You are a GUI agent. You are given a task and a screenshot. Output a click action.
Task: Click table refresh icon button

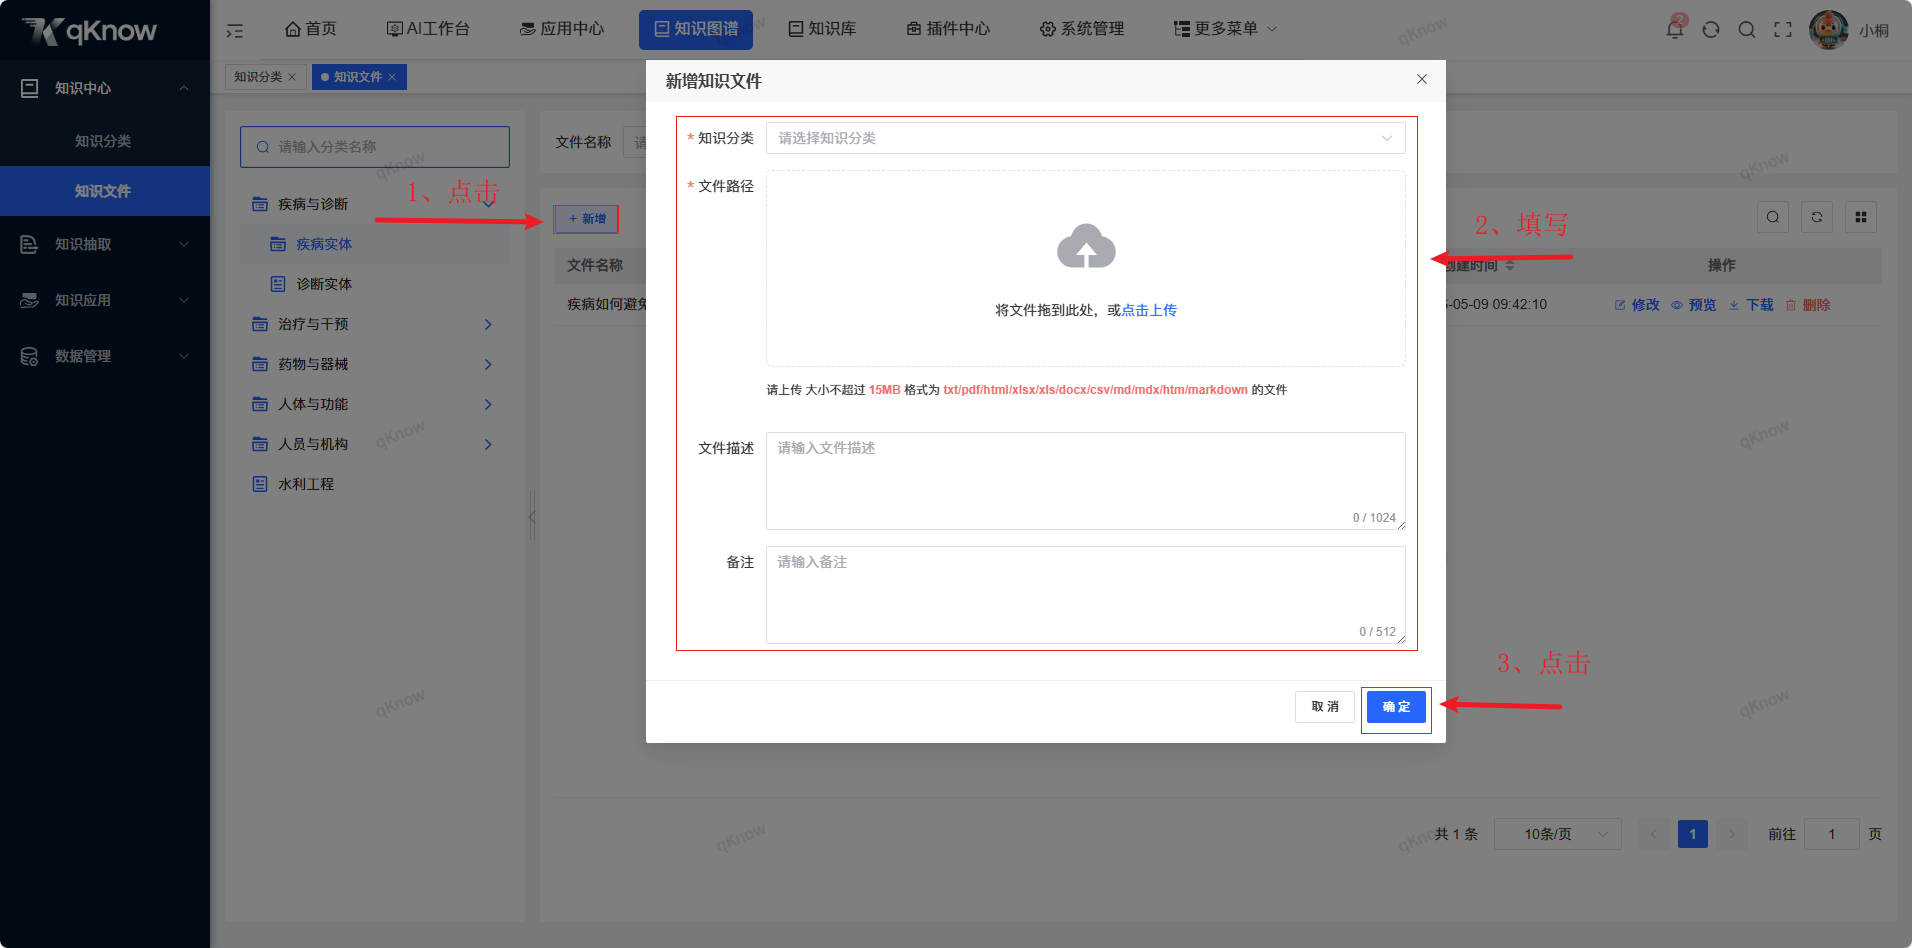click(x=1817, y=217)
